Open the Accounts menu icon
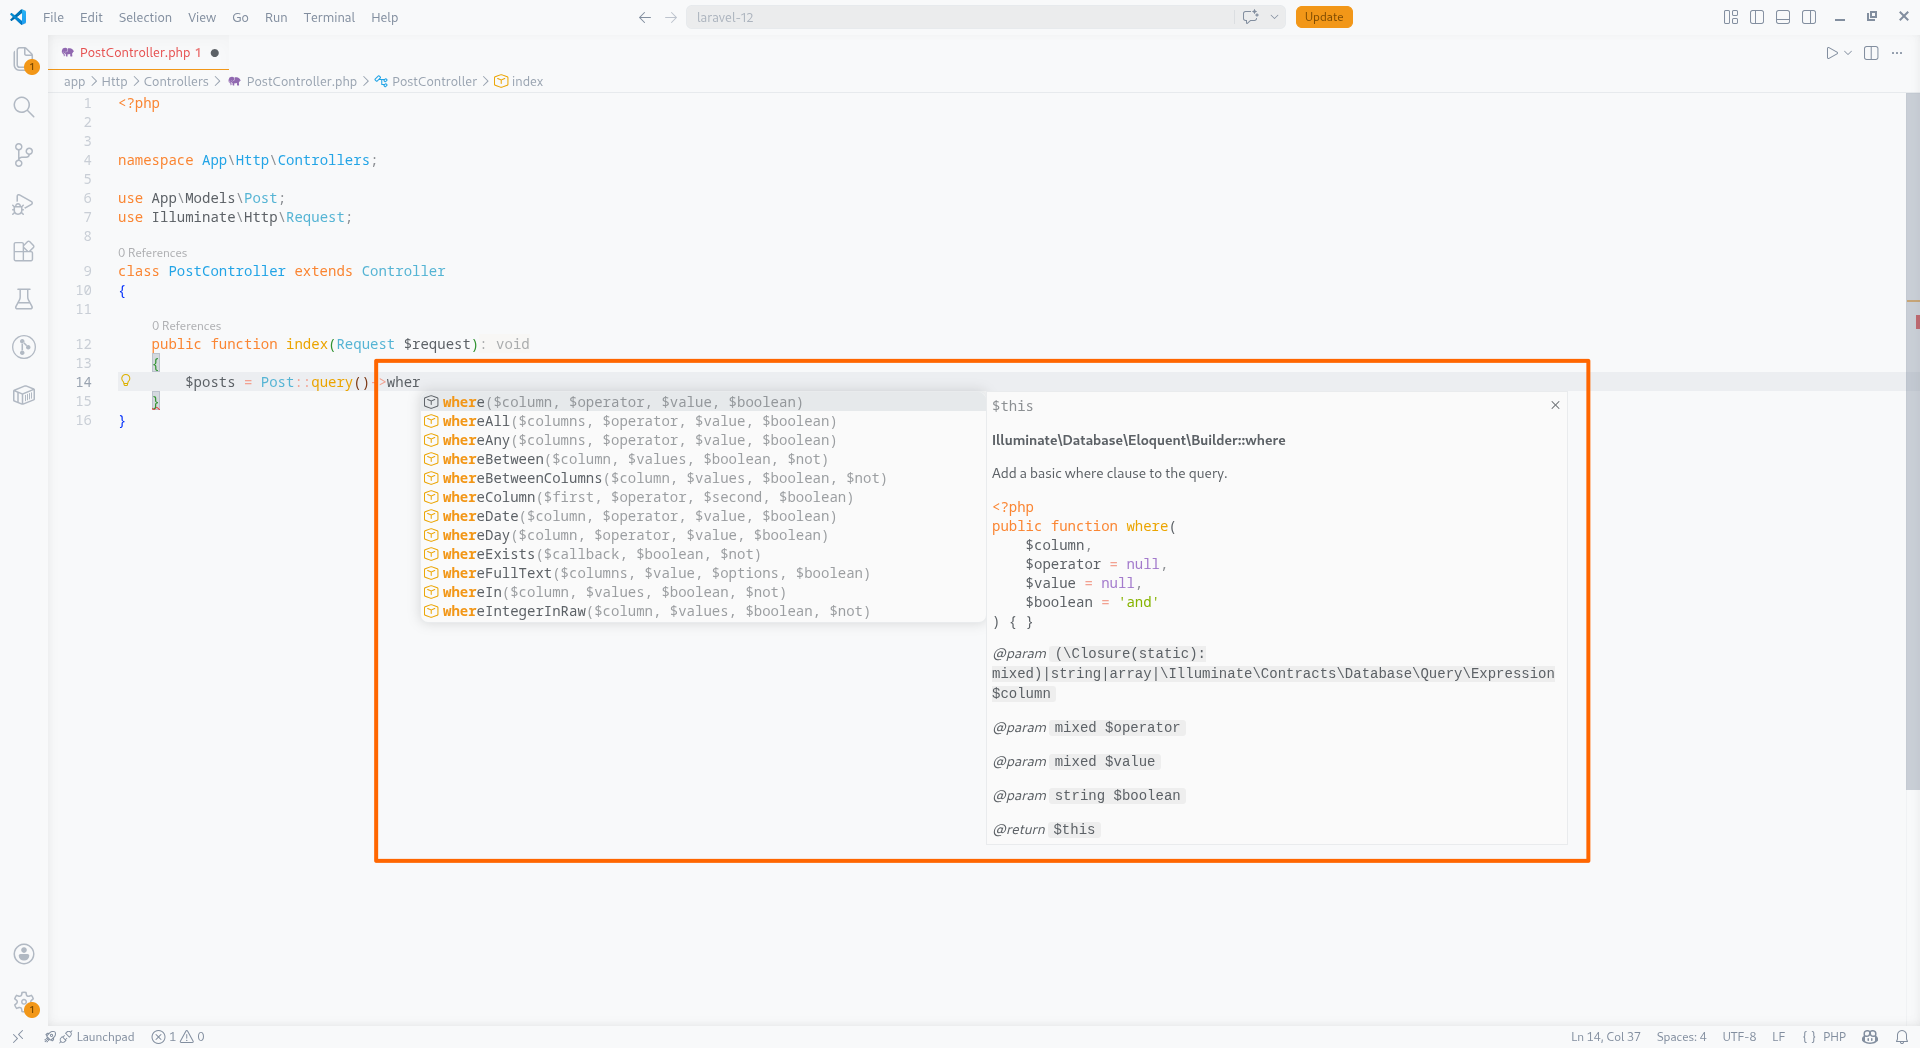The width and height of the screenshot is (1920, 1048). 24,954
